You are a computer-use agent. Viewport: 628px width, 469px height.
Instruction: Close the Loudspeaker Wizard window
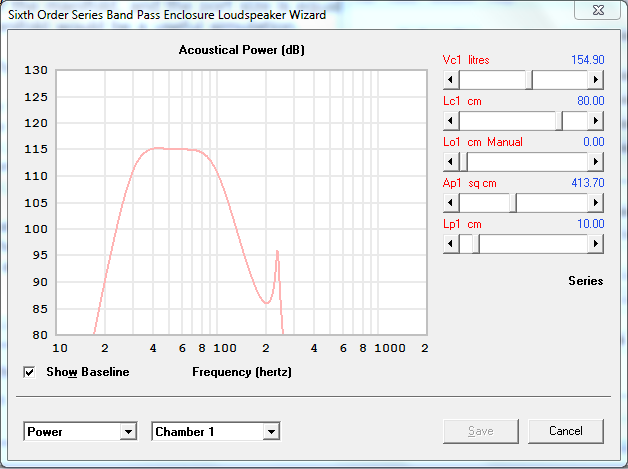(598, 10)
